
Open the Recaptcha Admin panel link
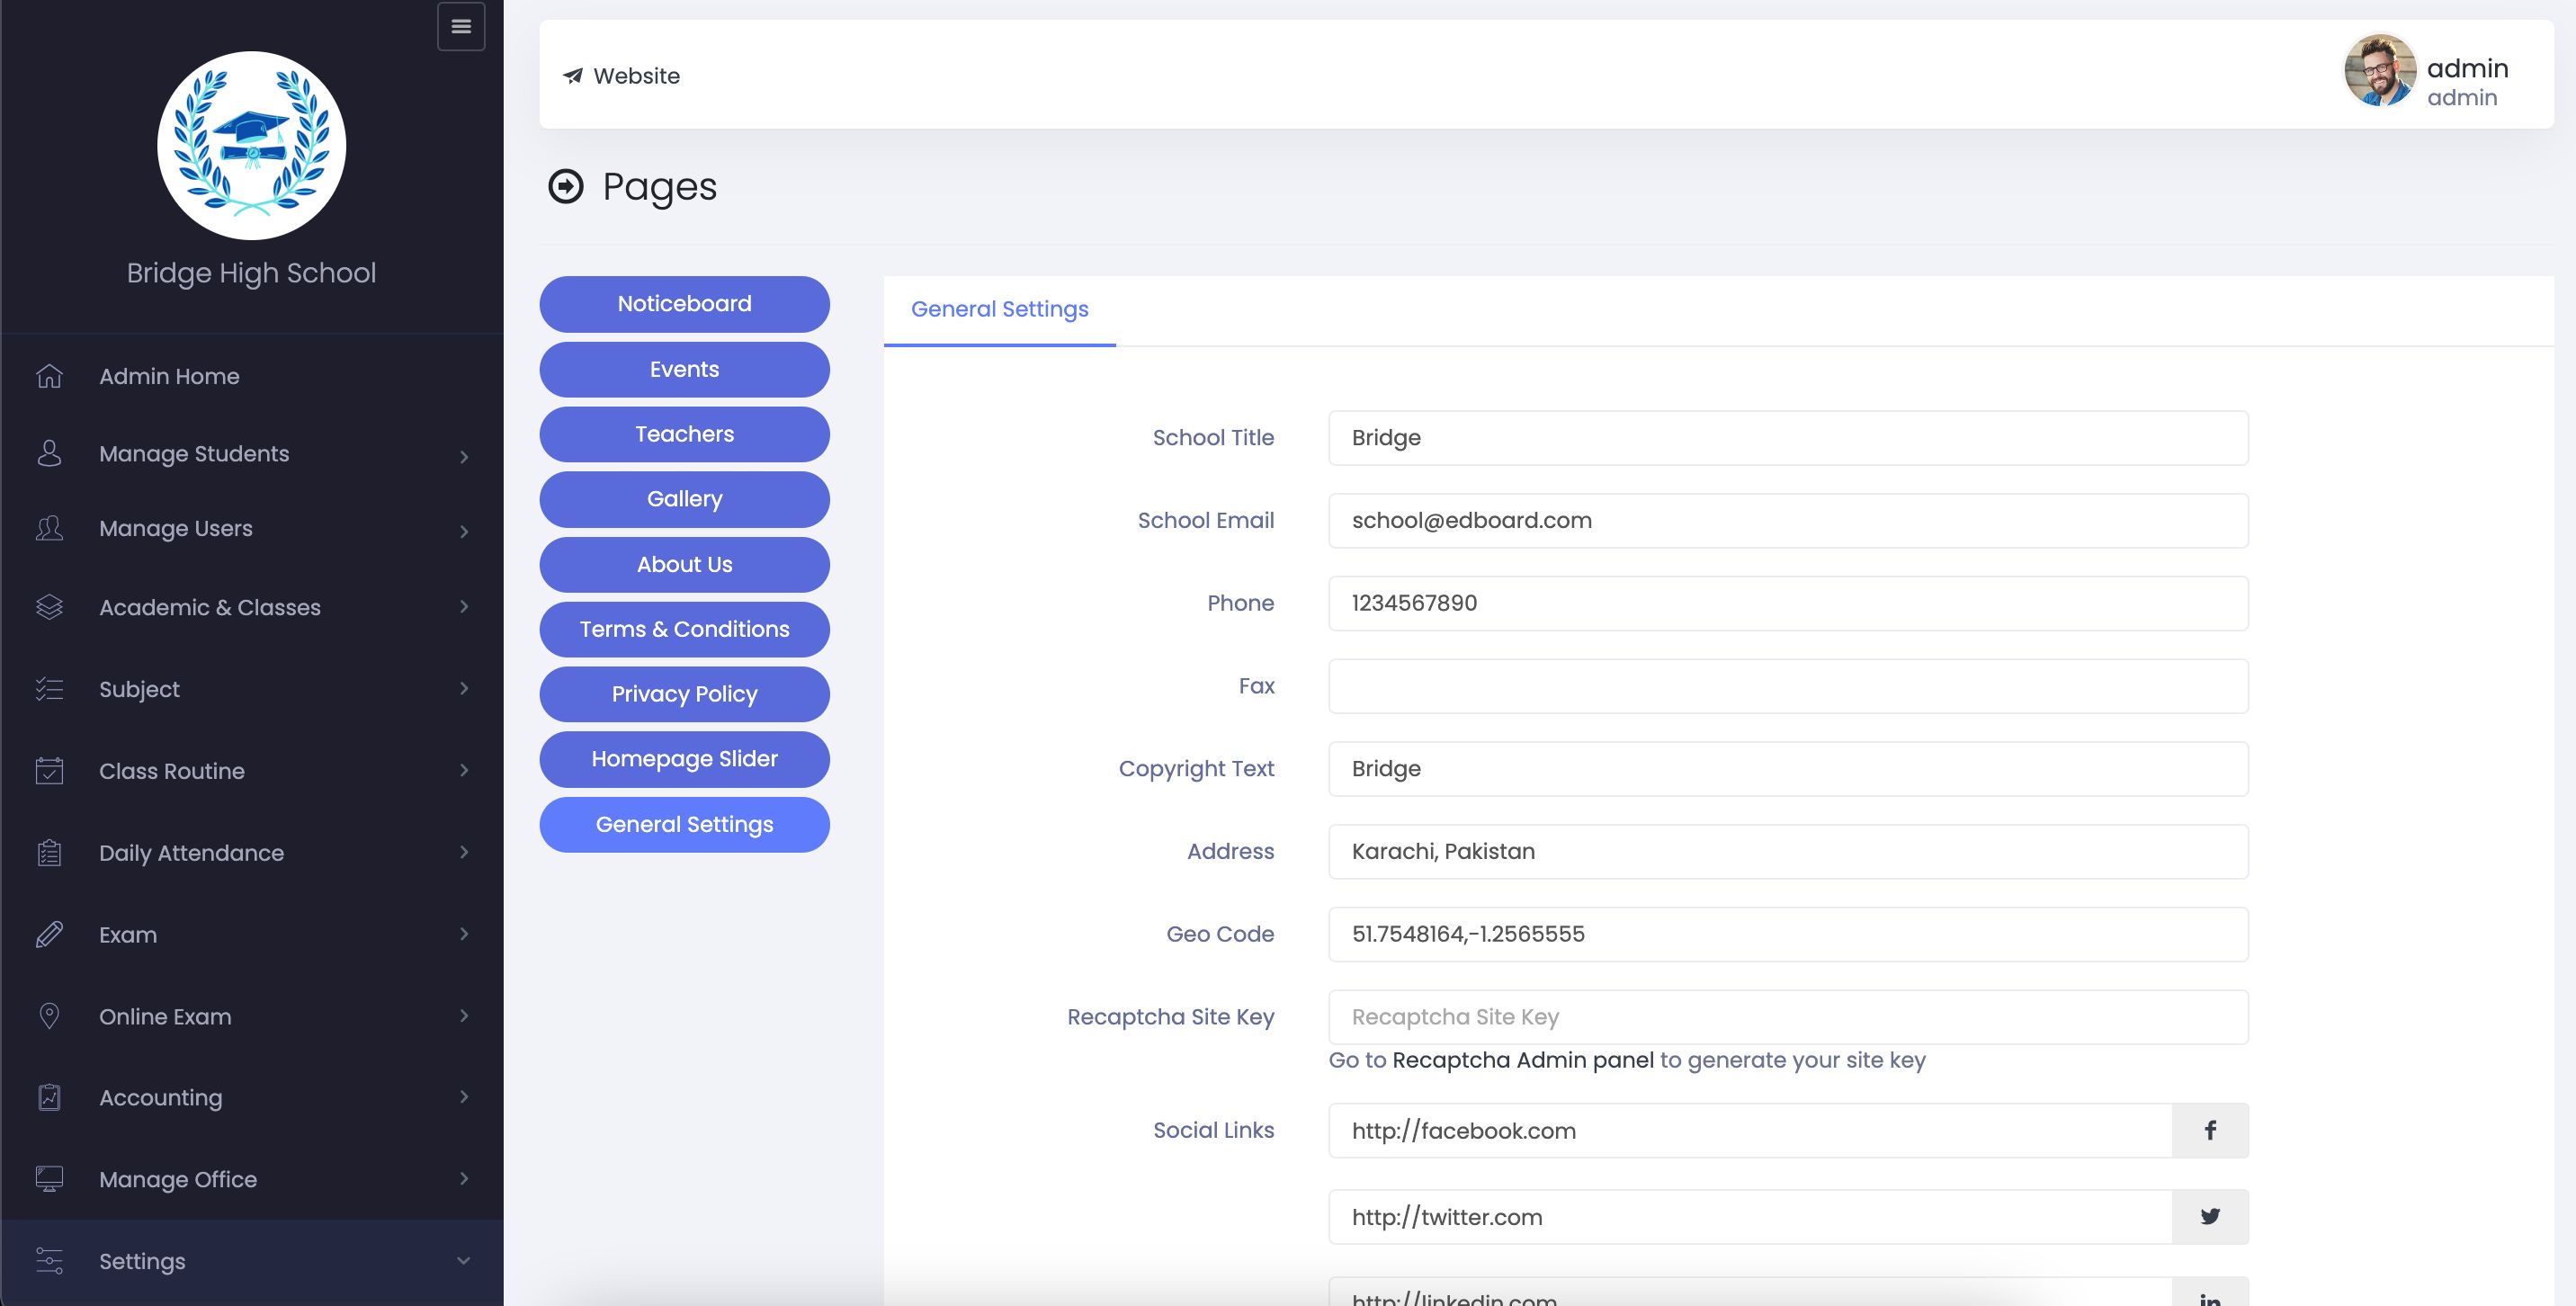pos(1522,1060)
